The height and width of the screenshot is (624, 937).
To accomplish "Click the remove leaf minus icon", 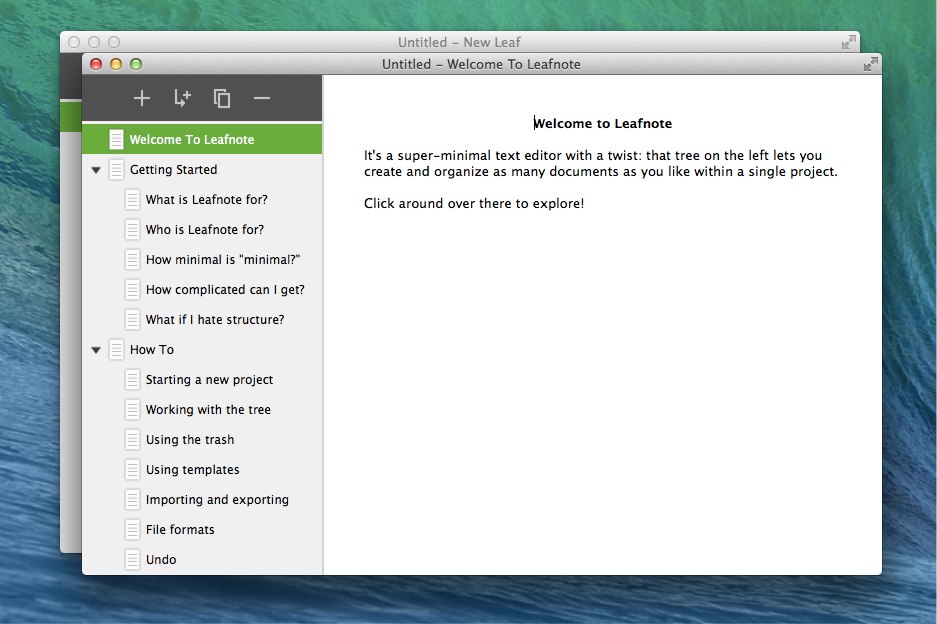I will point(262,98).
